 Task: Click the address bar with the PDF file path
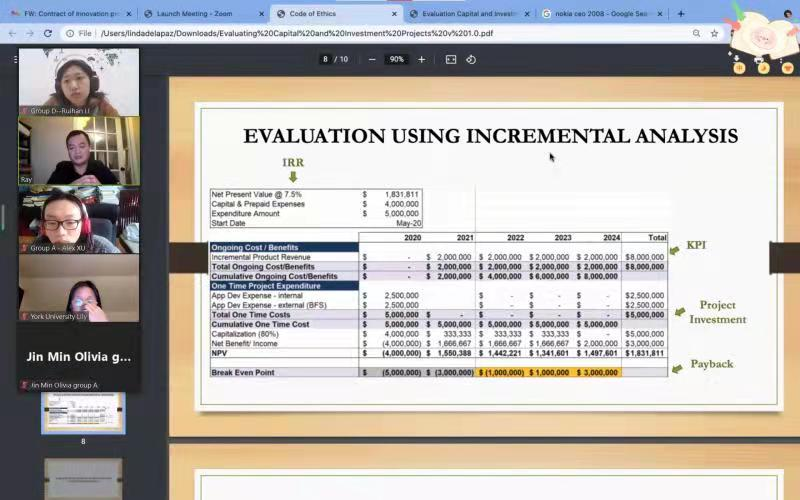pyautogui.click(x=296, y=33)
